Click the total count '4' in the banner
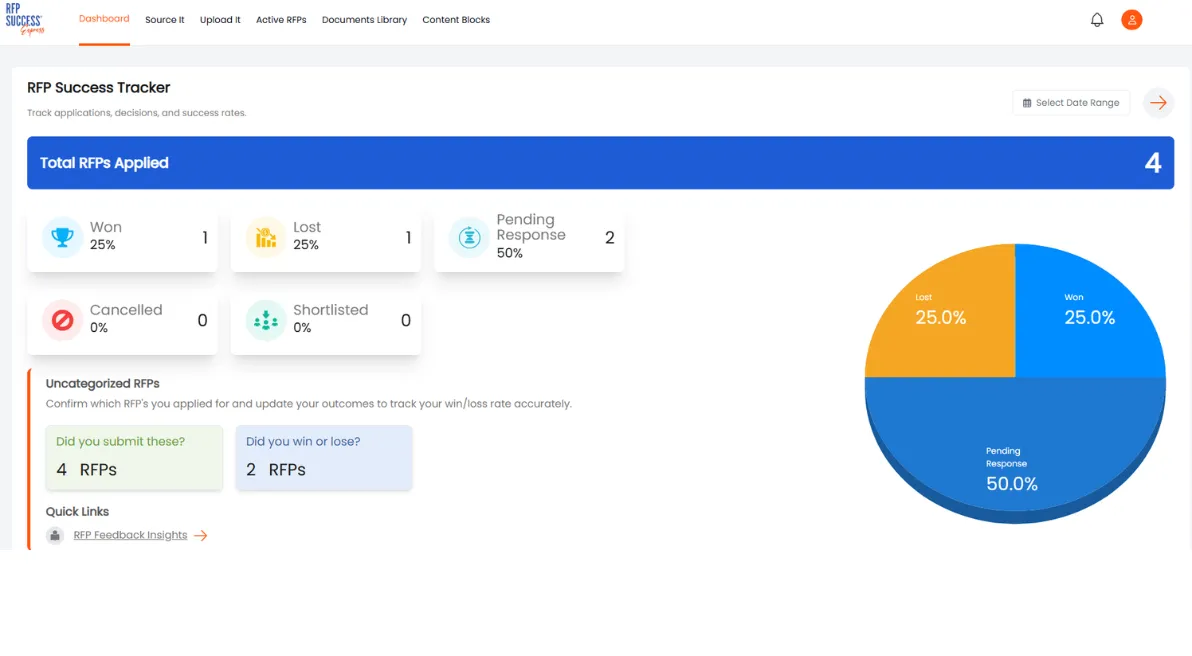1192x656 pixels. pyautogui.click(x=1152, y=163)
